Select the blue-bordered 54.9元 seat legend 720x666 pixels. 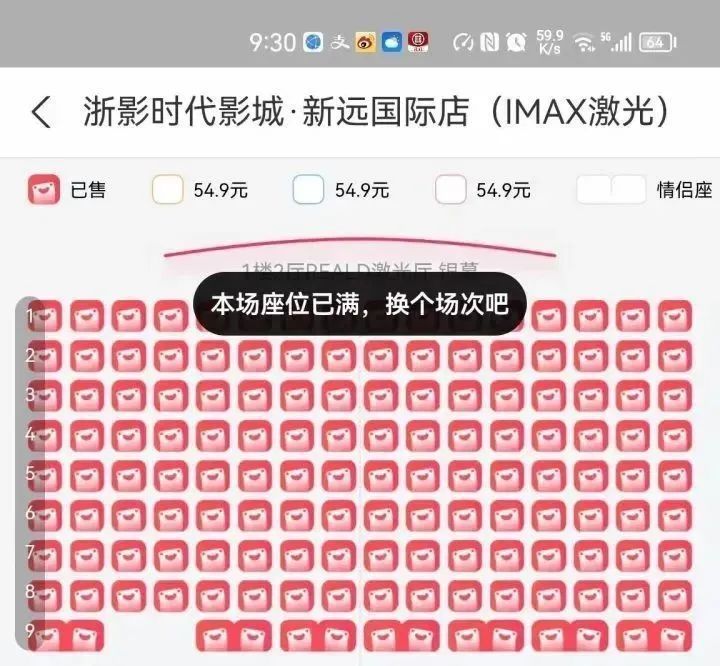pyautogui.click(x=308, y=189)
